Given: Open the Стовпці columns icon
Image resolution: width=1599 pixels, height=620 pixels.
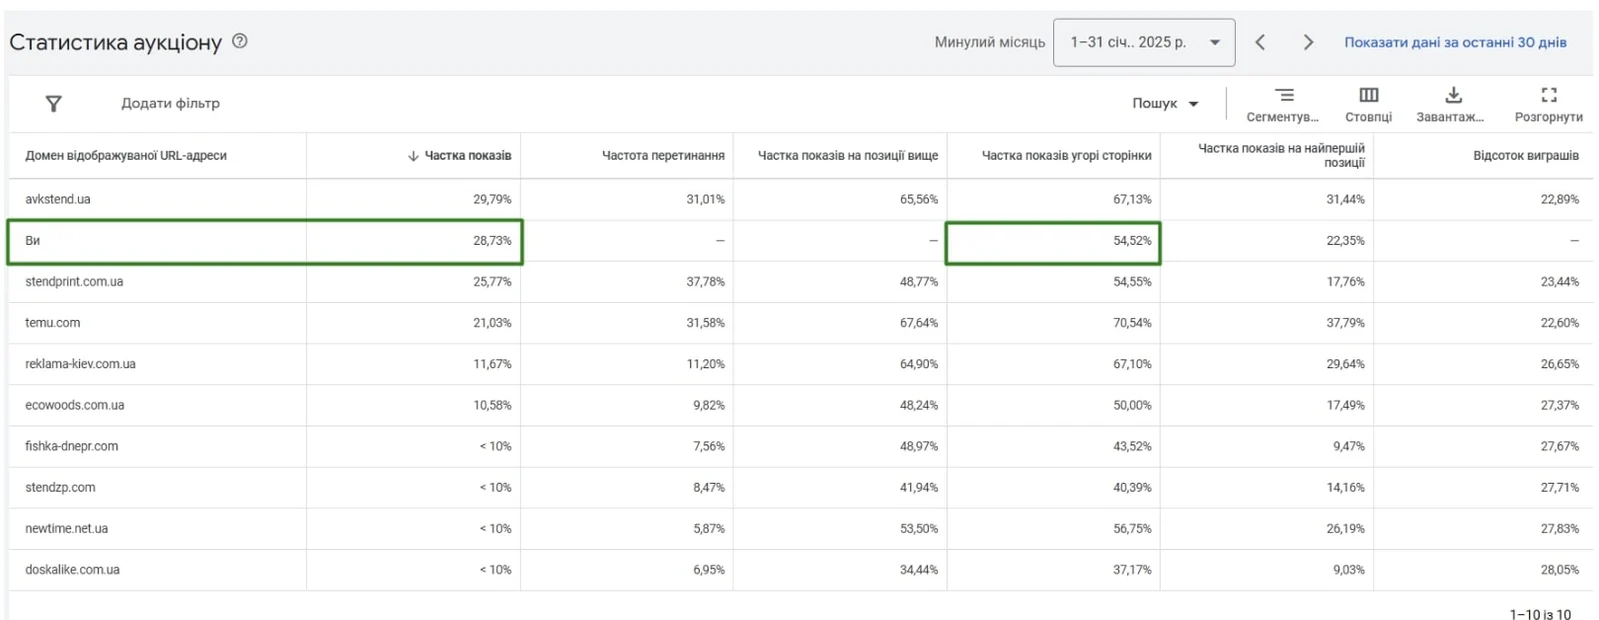Looking at the screenshot, I should 1369,104.
